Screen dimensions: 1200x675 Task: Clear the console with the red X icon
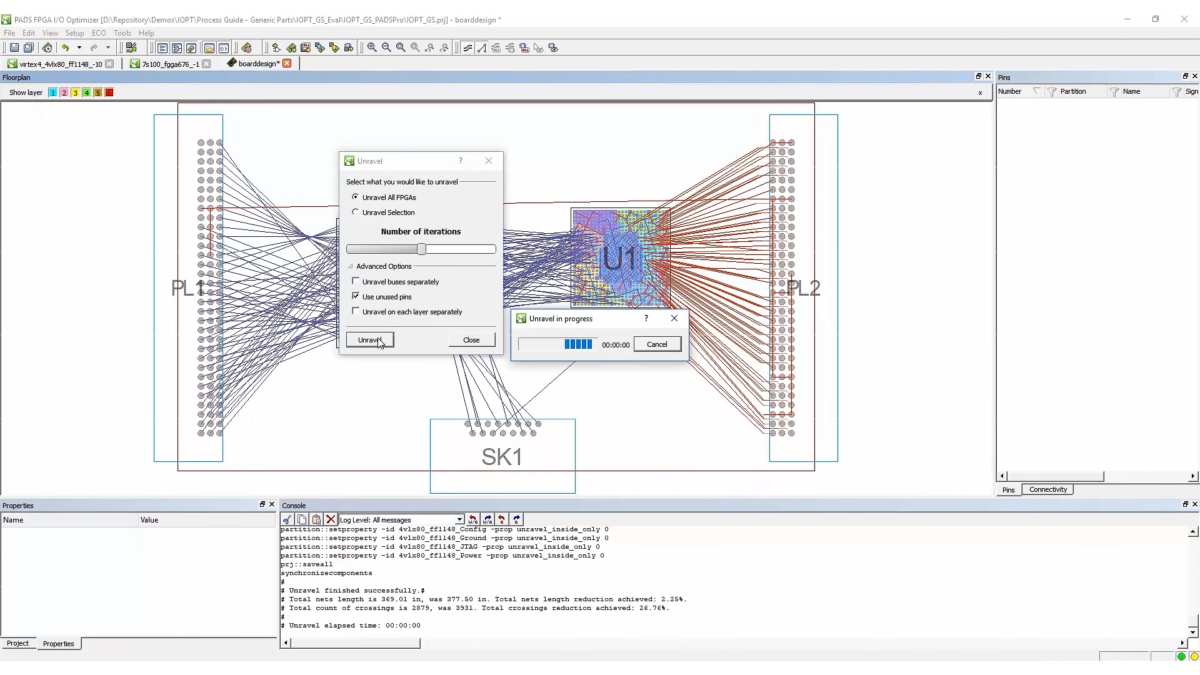pos(330,520)
